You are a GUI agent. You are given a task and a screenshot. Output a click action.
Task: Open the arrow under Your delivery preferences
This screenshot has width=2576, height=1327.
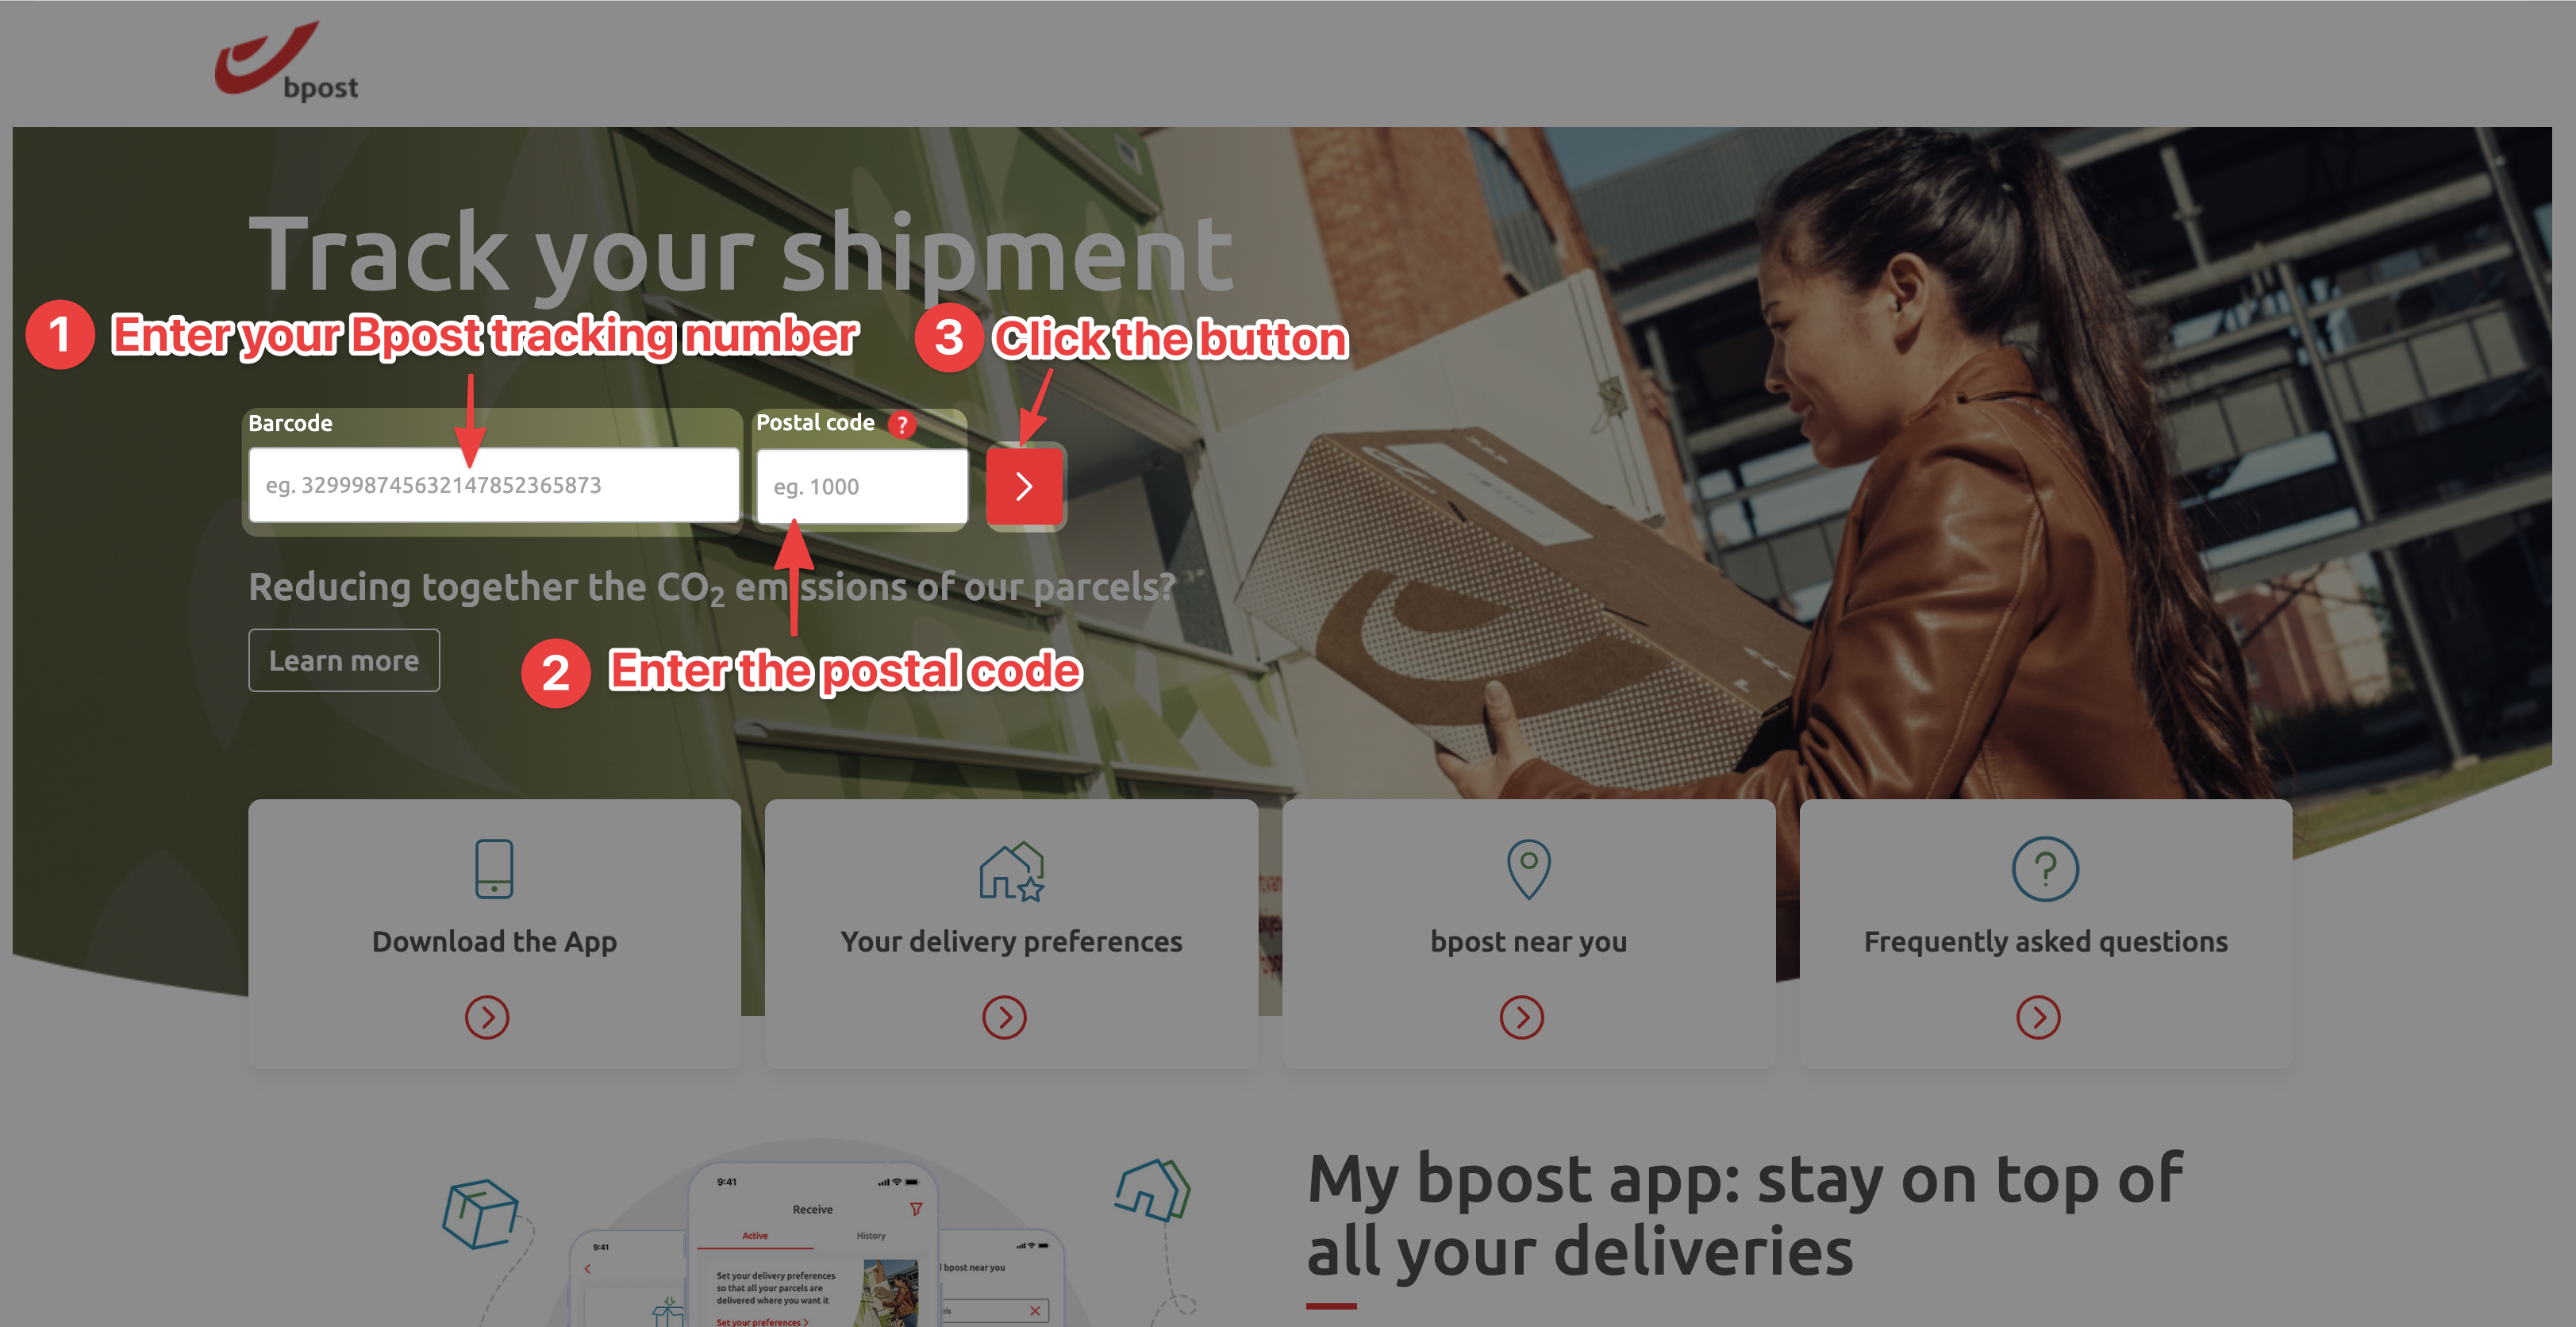1004,1017
